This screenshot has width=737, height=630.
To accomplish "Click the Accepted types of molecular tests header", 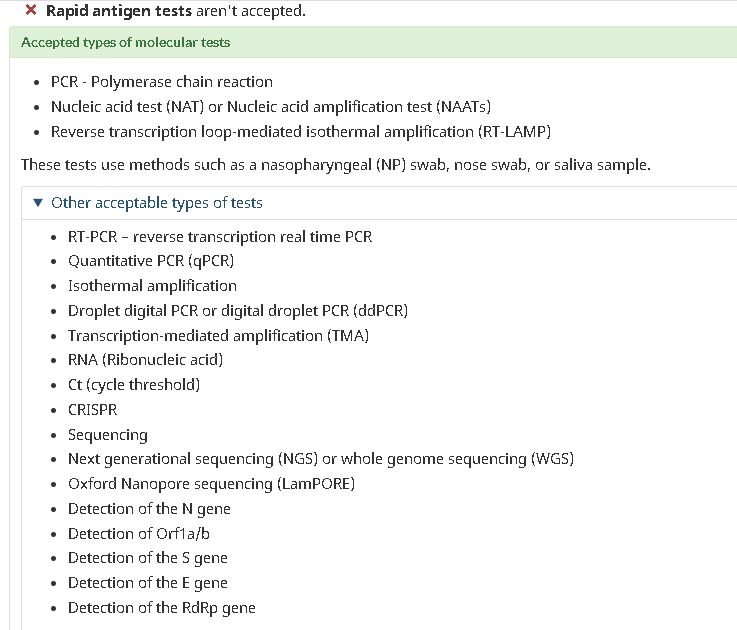I will pos(125,42).
